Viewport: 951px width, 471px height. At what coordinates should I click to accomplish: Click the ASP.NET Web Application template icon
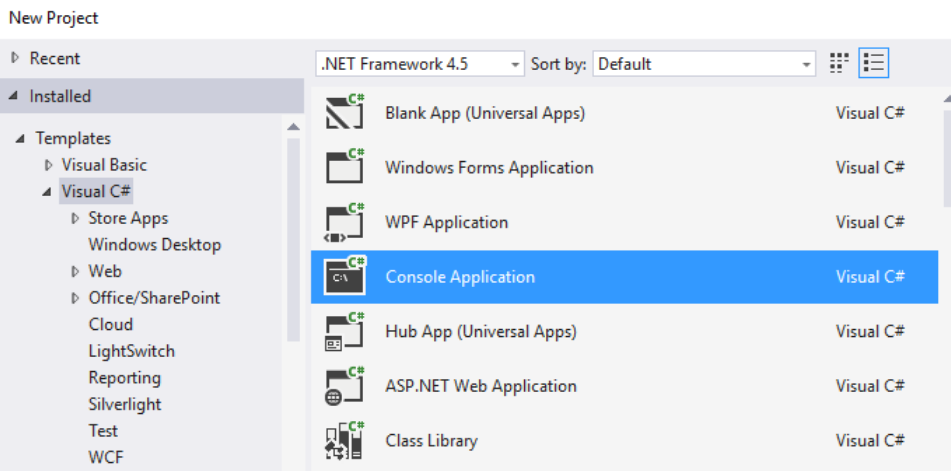point(344,386)
